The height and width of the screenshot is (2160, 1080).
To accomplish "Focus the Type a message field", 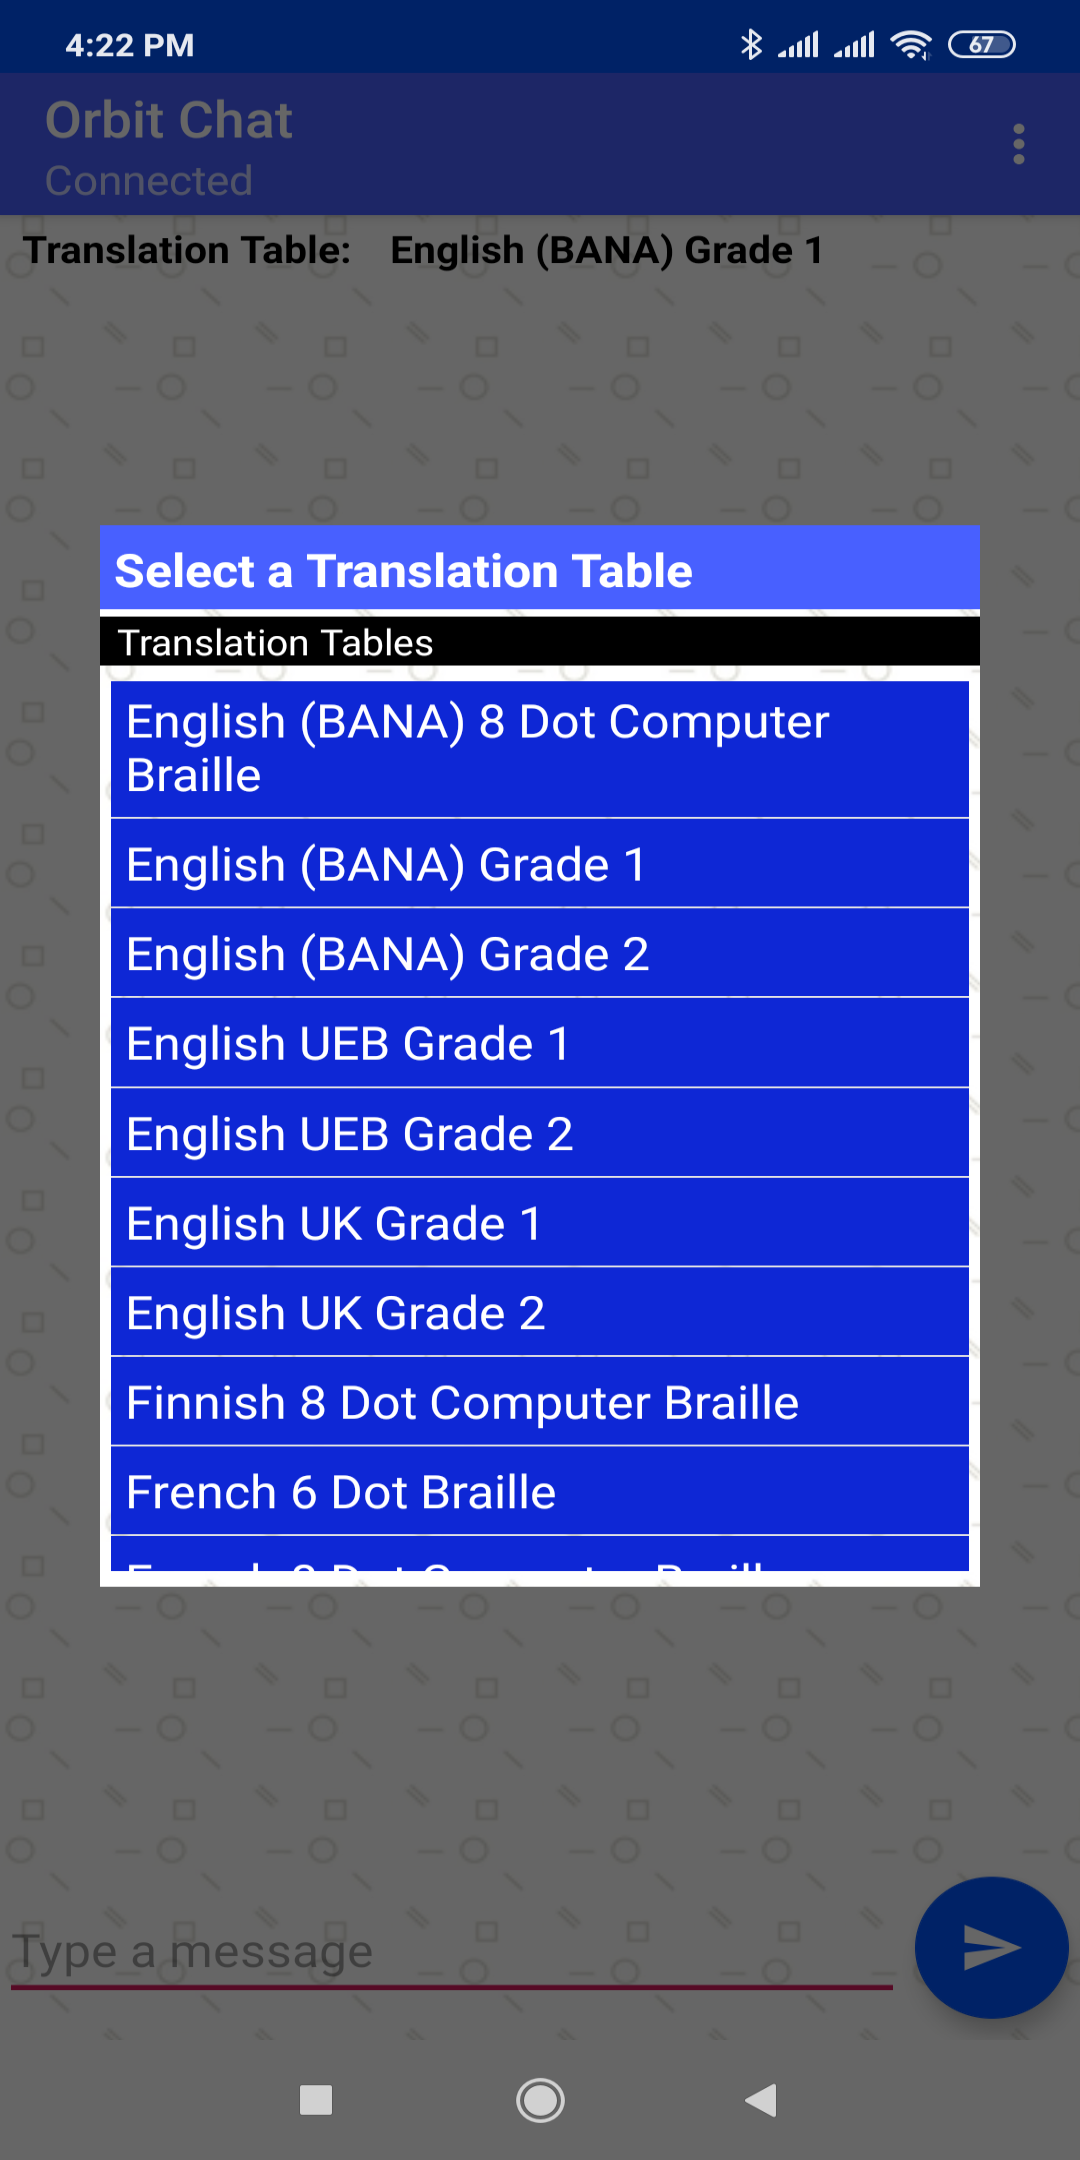I will coord(450,1952).
